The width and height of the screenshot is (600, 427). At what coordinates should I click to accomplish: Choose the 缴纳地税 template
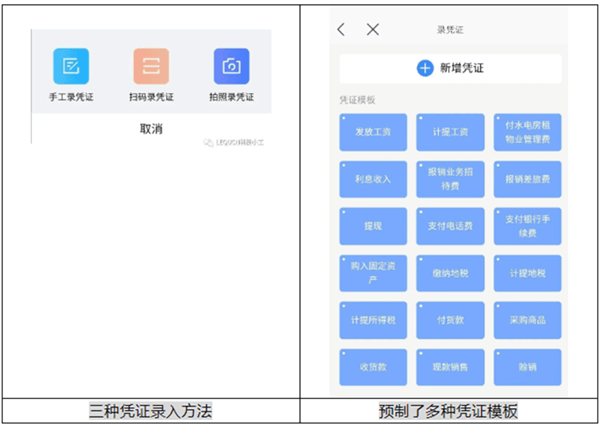coord(450,273)
